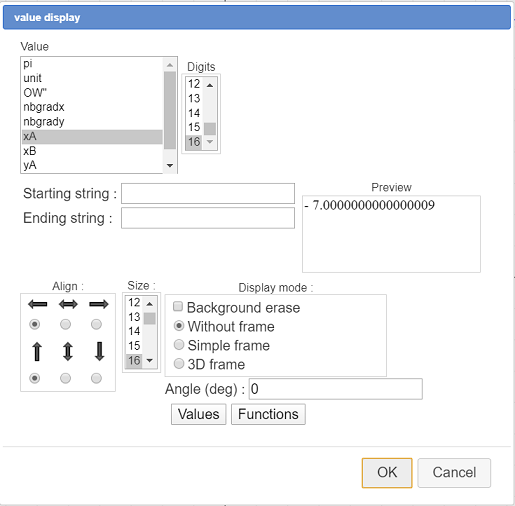Click the Digits list scroll-up arrow
The image size is (515, 506).
[x=210, y=85]
